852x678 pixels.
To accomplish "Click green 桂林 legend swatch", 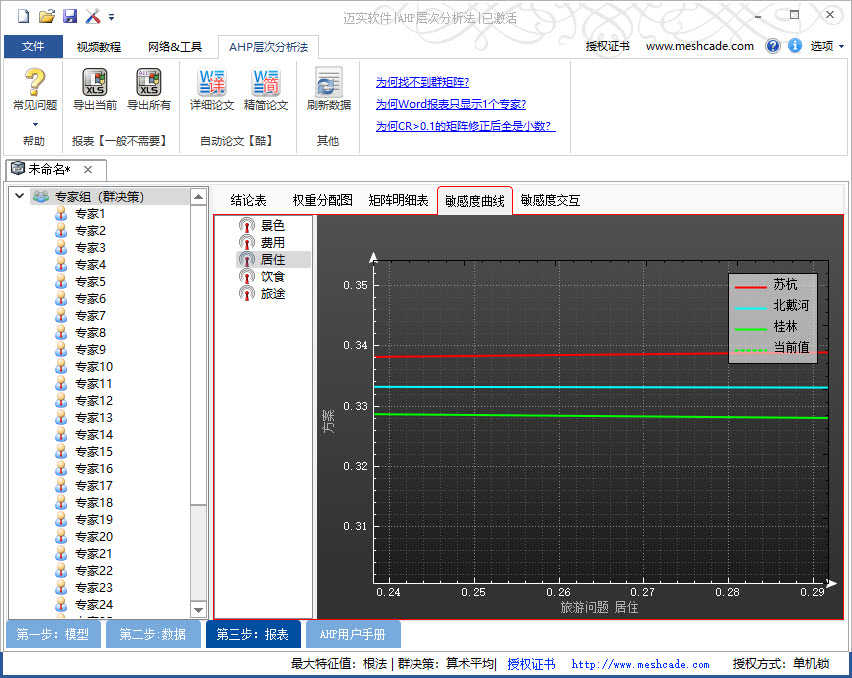I will click(x=750, y=329).
